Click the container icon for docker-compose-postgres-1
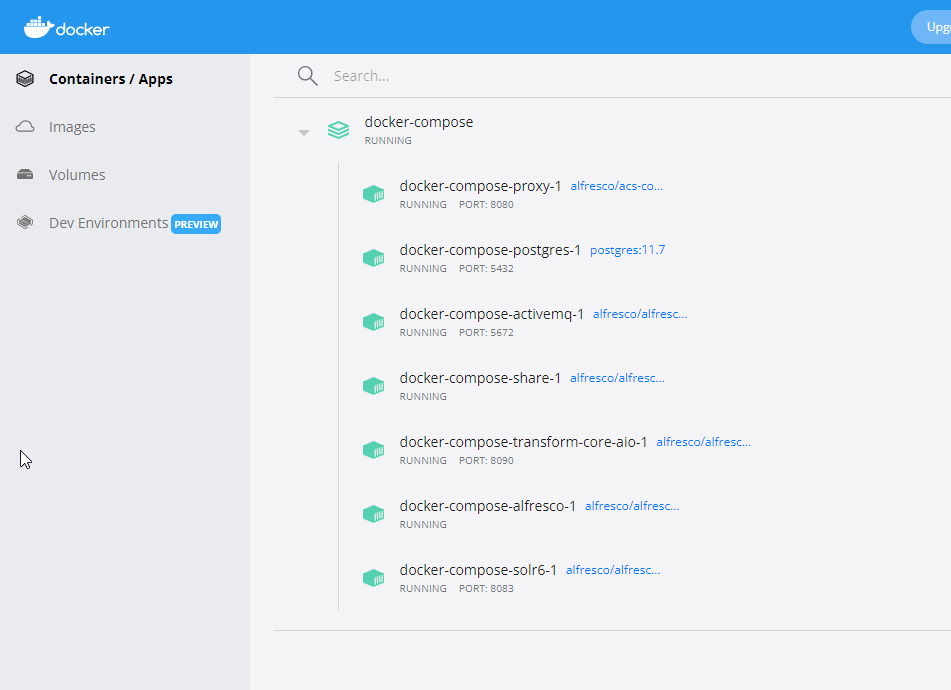951x690 pixels. point(374,257)
